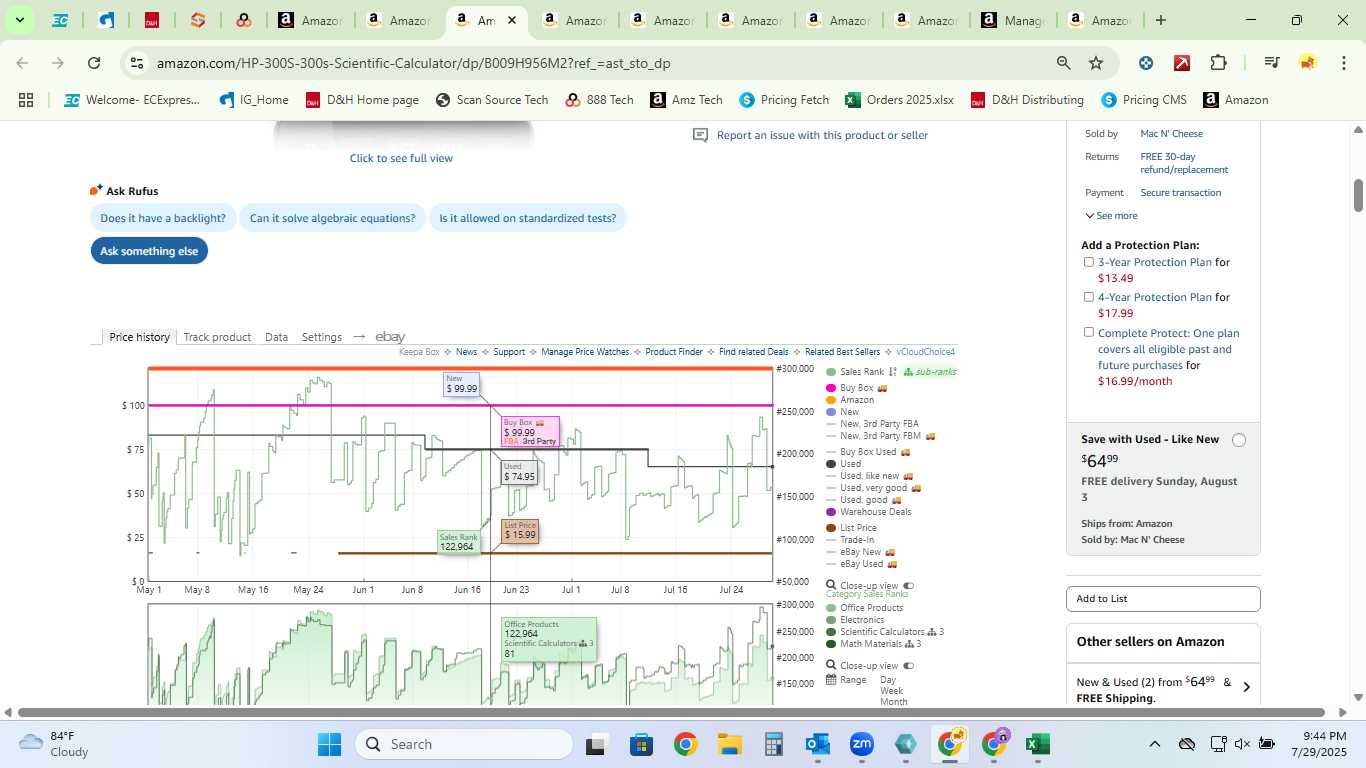Click magnifier icon of upper Close-up view
The width and height of the screenshot is (1366, 768).
(x=831, y=586)
